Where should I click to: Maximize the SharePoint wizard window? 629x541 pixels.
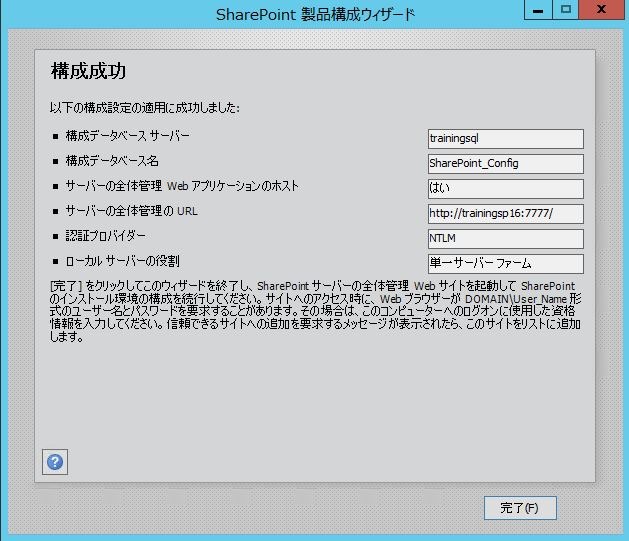coord(566,10)
